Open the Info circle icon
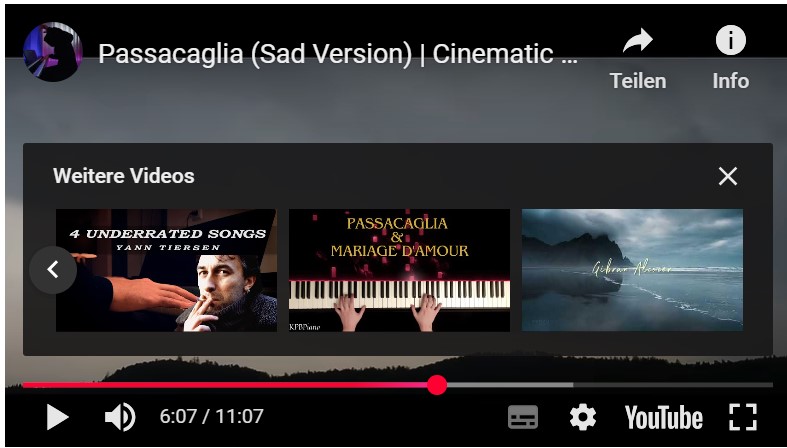 731,40
